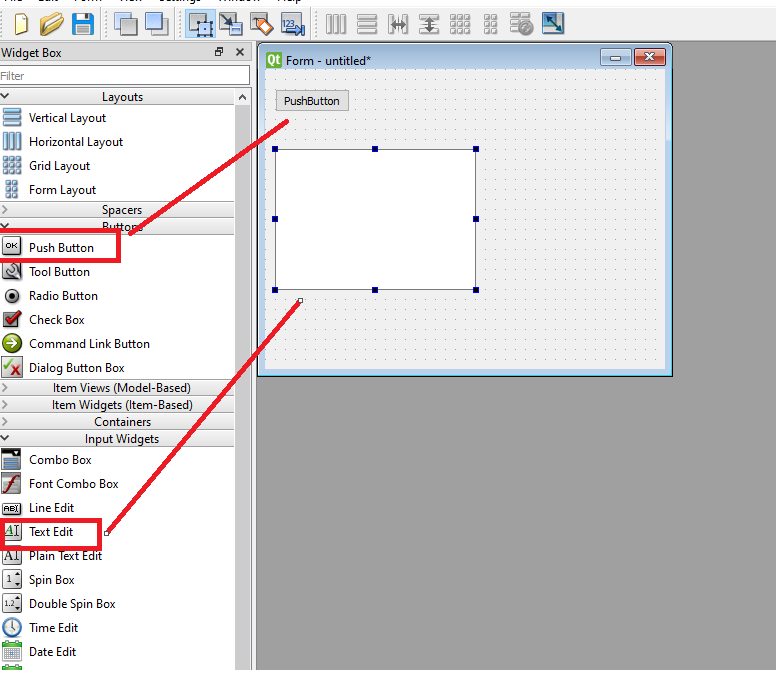Screen dimensions: 781x675
Task: Click Lay Out in a Grid toolbar icon
Action: [x=459, y=24]
